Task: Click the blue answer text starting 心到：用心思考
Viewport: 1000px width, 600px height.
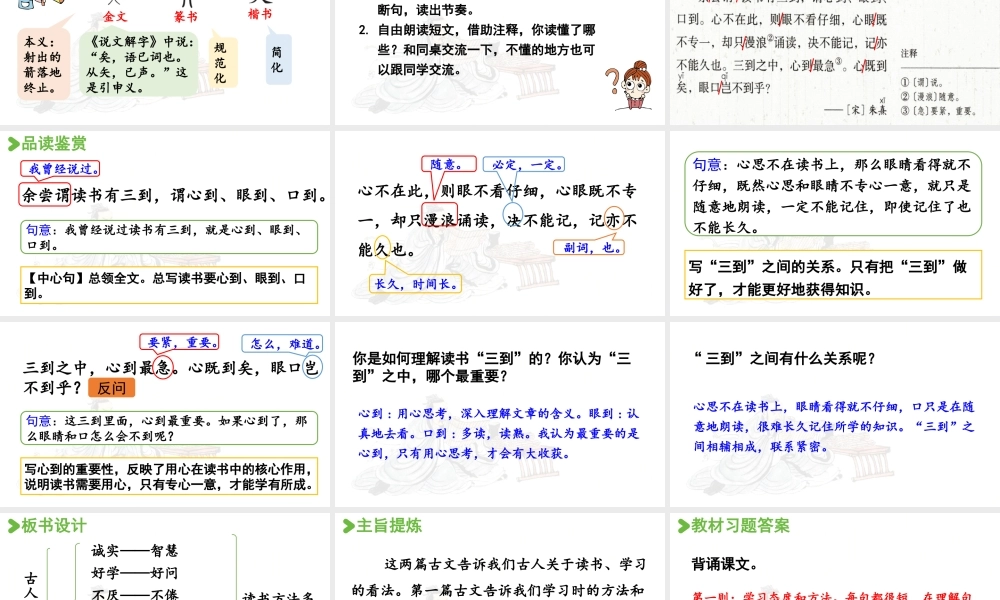Action: (498, 434)
